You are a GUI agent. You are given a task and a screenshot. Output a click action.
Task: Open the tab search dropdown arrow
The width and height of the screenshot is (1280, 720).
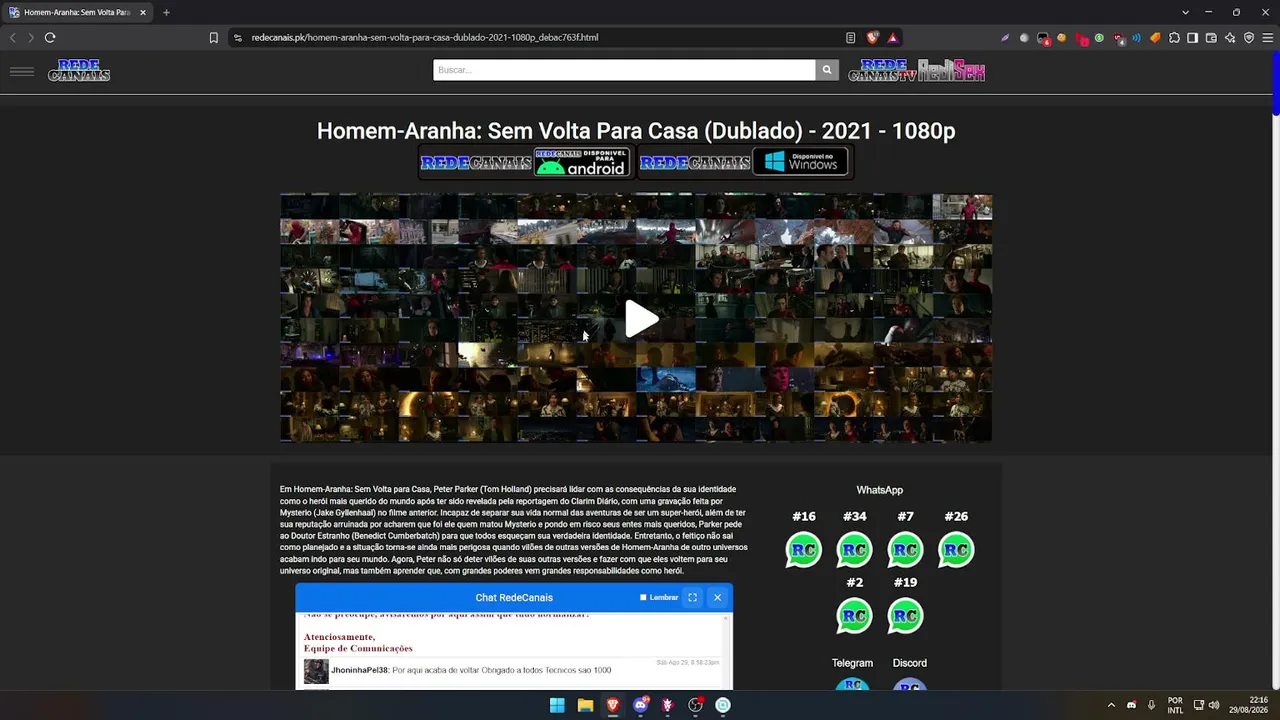pos(1185,13)
